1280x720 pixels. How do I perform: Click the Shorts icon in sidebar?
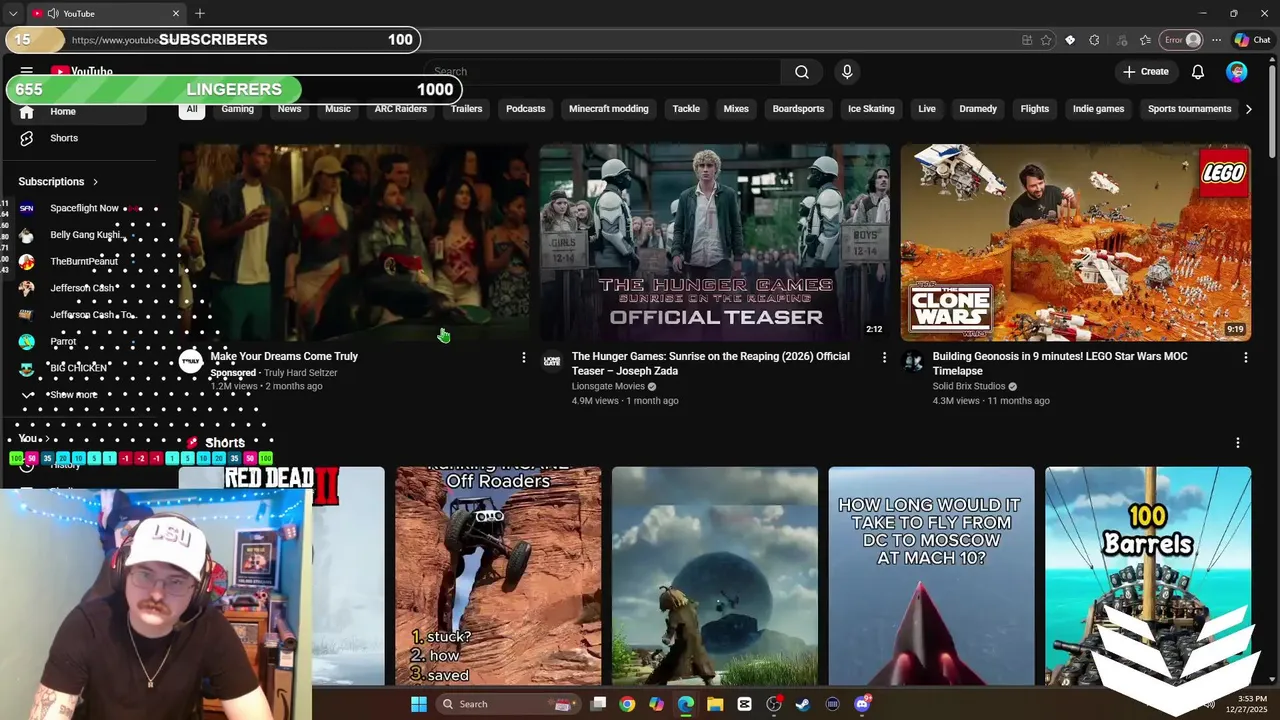coord(27,138)
